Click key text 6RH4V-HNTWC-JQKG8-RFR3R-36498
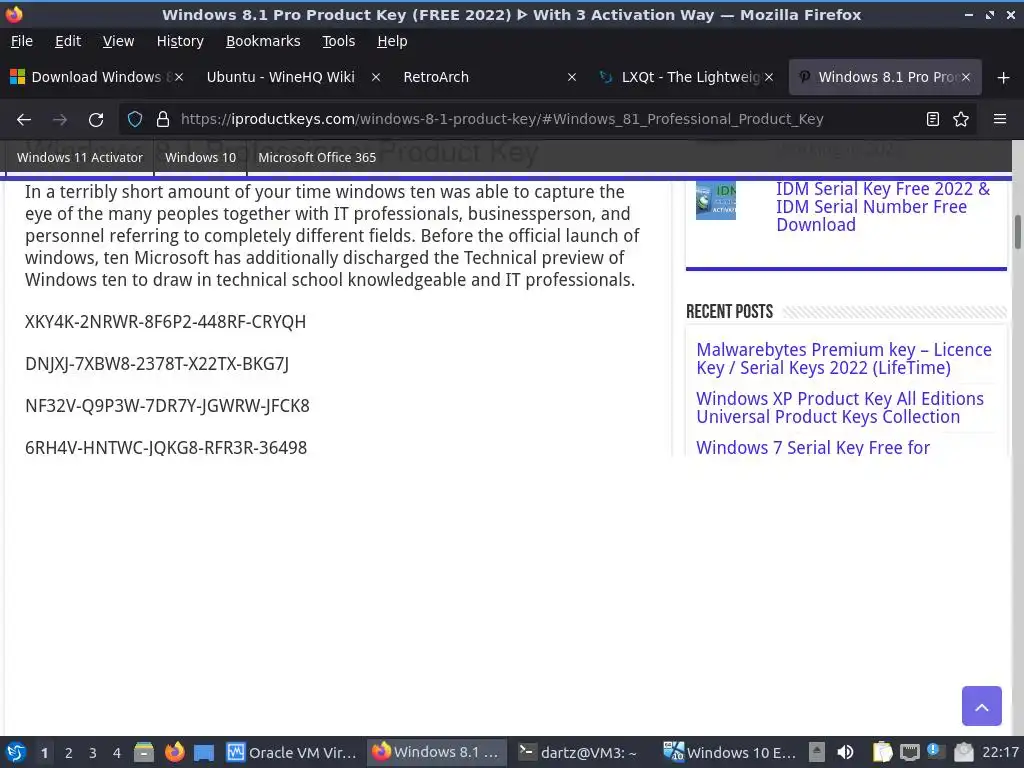 166,448
